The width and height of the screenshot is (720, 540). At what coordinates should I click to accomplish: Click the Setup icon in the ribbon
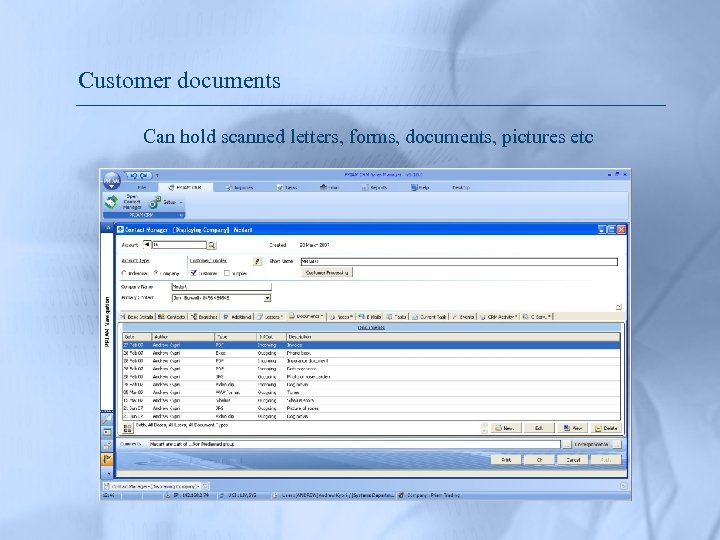pos(156,202)
